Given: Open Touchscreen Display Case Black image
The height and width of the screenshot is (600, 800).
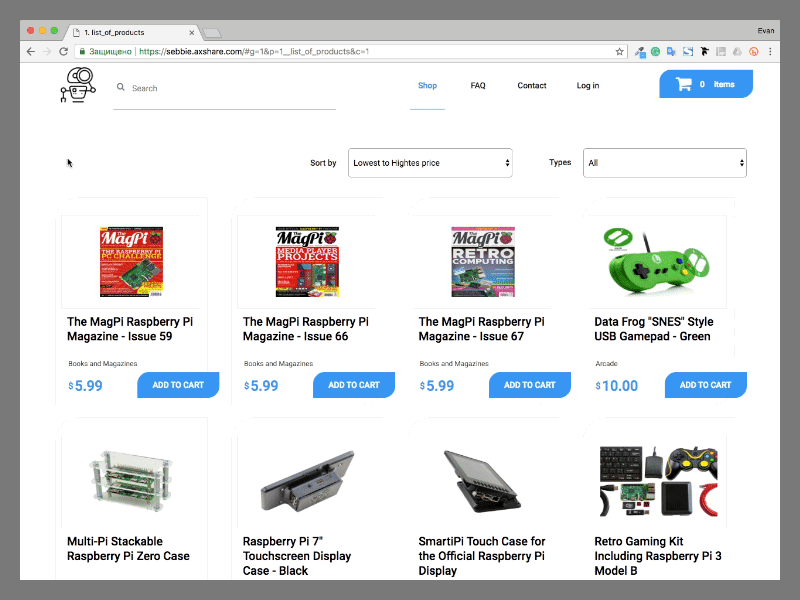Looking at the screenshot, I should click(x=307, y=480).
